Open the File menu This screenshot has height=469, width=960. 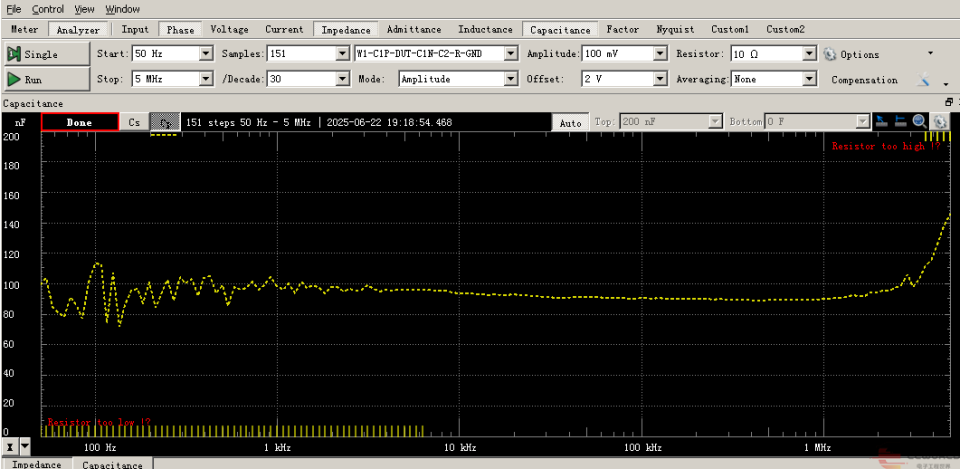pos(13,9)
